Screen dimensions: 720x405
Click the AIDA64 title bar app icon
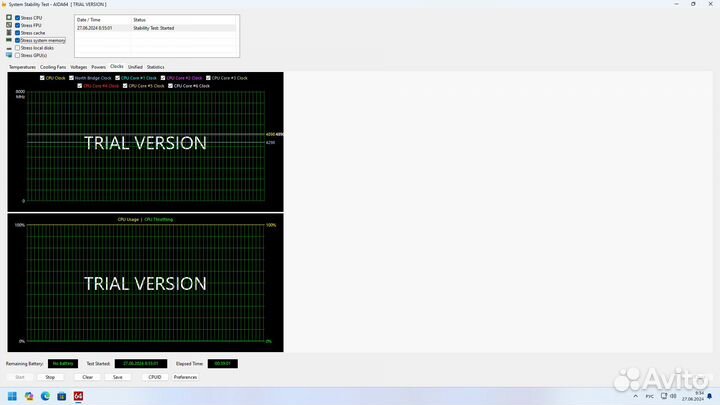click(x=4, y=4)
